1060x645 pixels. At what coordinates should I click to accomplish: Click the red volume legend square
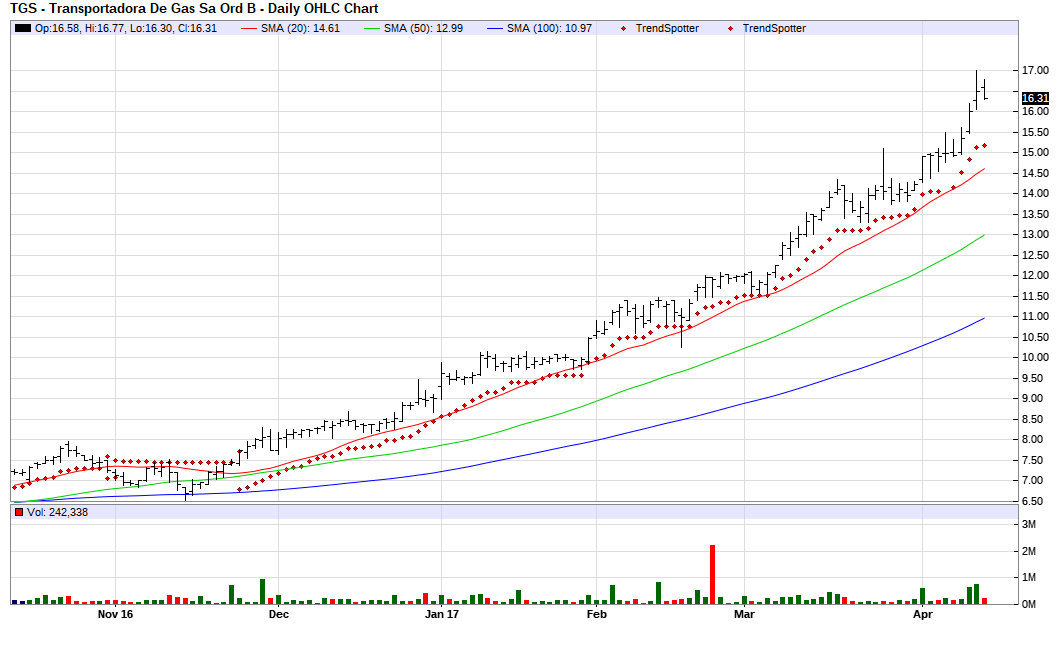point(19,512)
